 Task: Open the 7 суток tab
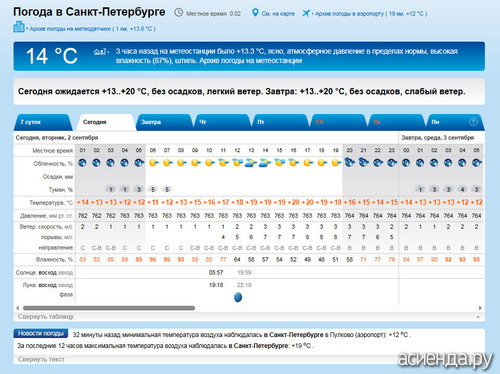[43, 122]
